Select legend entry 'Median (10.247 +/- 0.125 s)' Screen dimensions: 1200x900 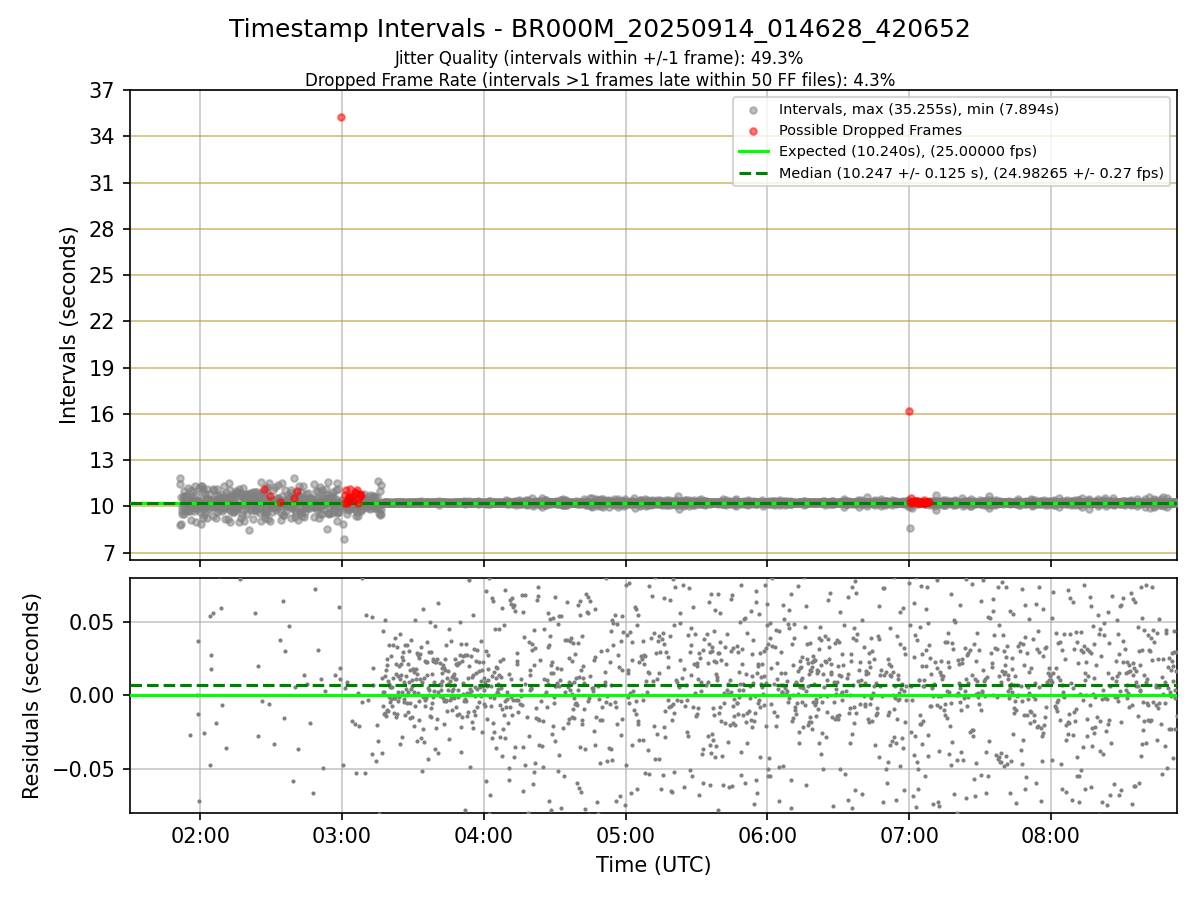(971, 173)
